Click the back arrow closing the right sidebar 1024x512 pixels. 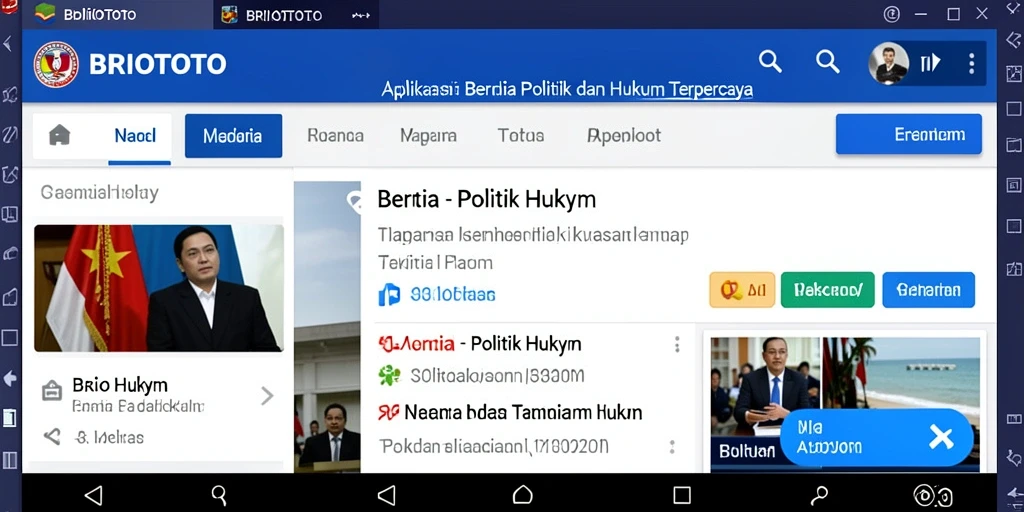pyautogui.click(x=1014, y=494)
